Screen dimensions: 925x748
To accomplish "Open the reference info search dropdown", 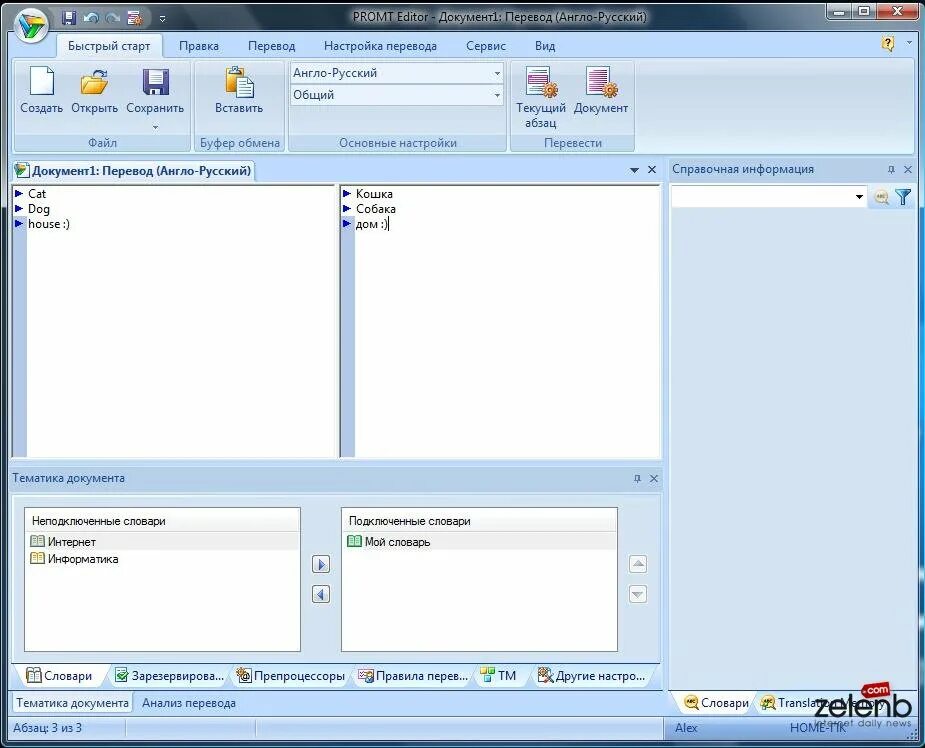I will 859,197.
